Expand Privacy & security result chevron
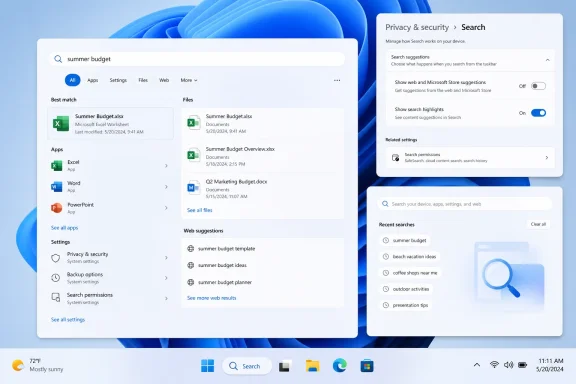The image size is (576, 384). click(x=166, y=258)
